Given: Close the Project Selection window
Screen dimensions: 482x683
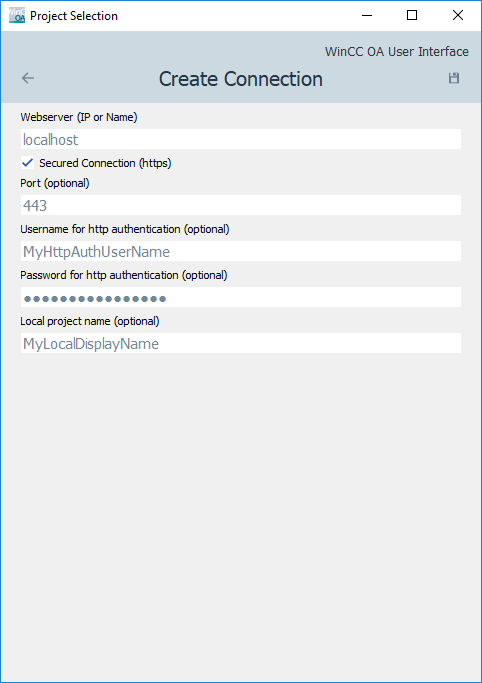Looking at the screenshot, I should 458,16.
